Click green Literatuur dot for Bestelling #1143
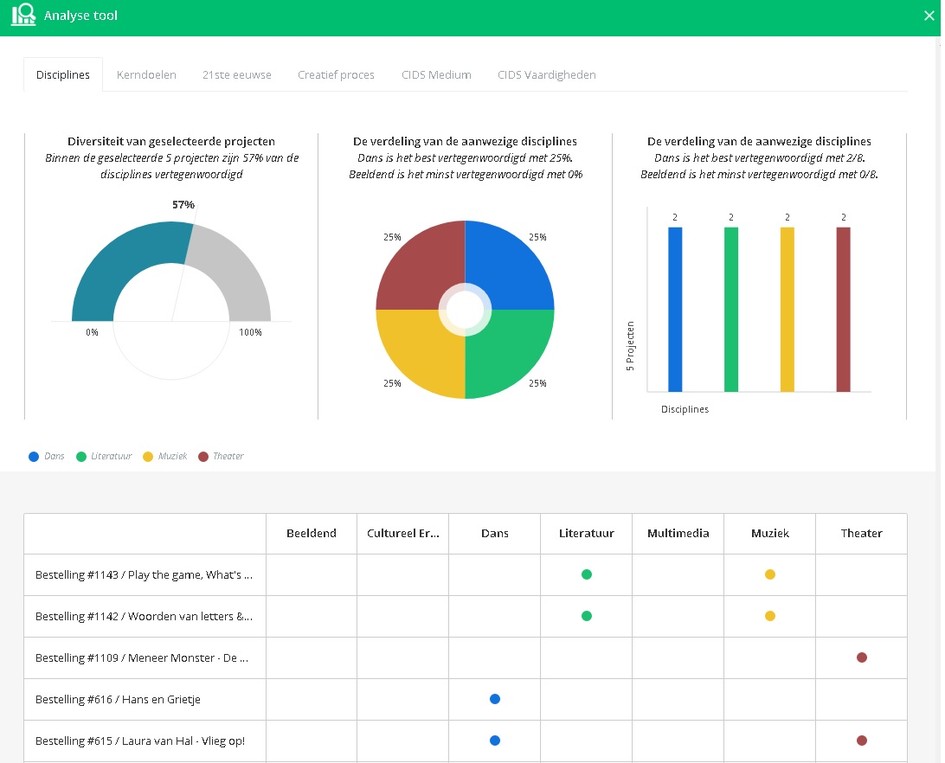 [586, 574]
